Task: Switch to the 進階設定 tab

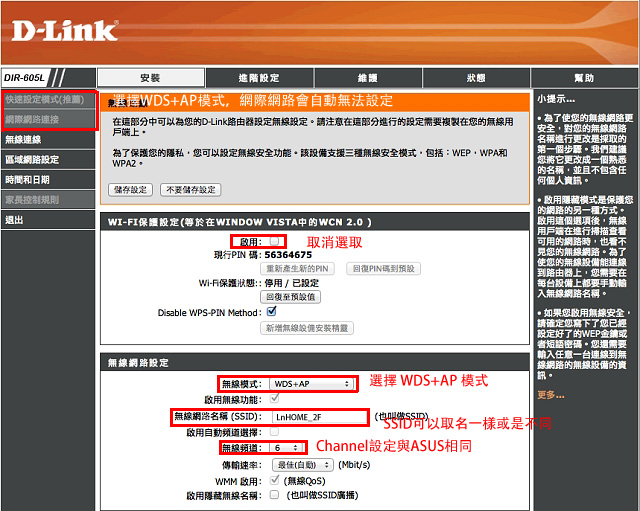Action: (x=259, y=78)
